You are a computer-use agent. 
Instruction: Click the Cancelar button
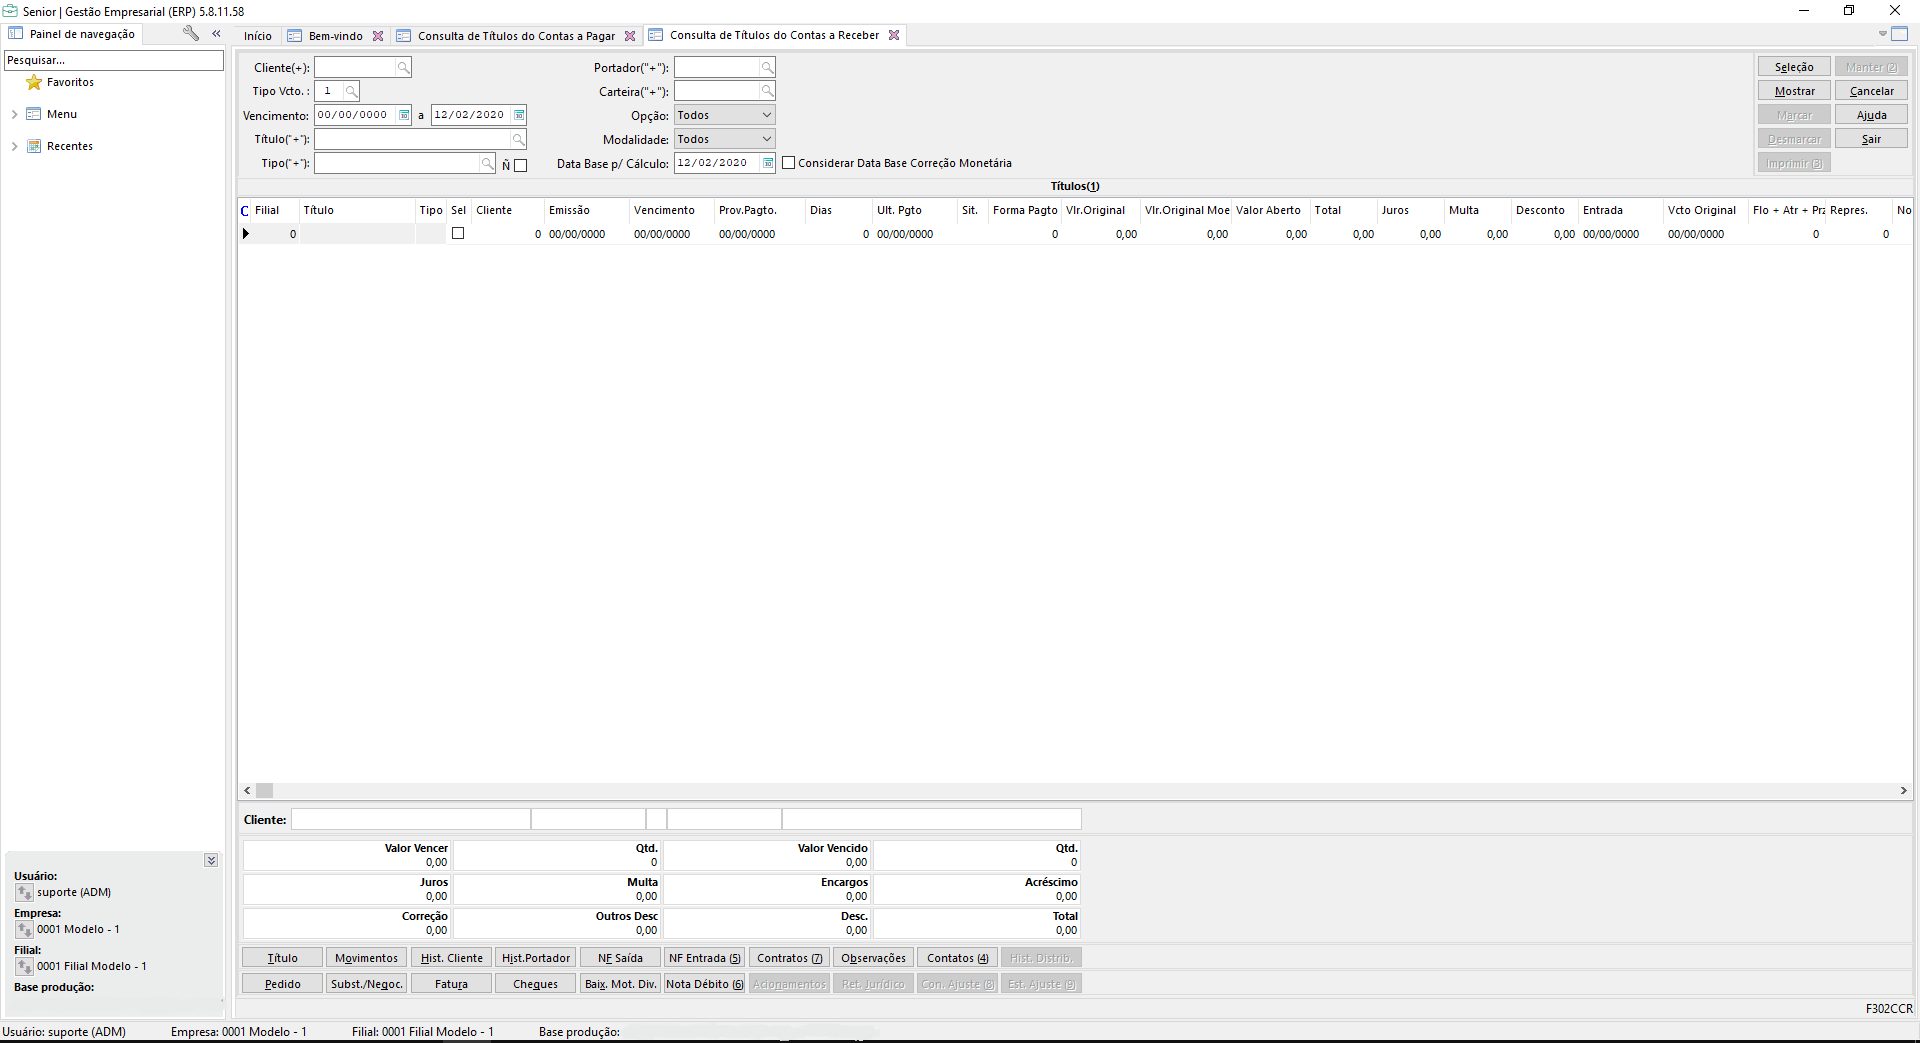(1871, 91)
